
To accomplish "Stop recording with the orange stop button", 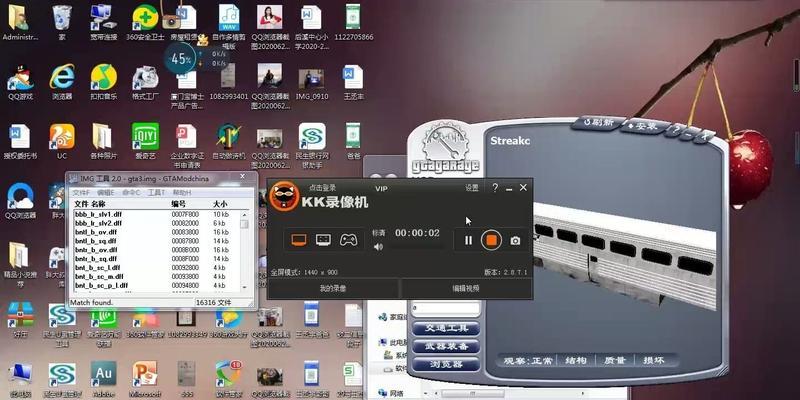I will tap(491, 240).
